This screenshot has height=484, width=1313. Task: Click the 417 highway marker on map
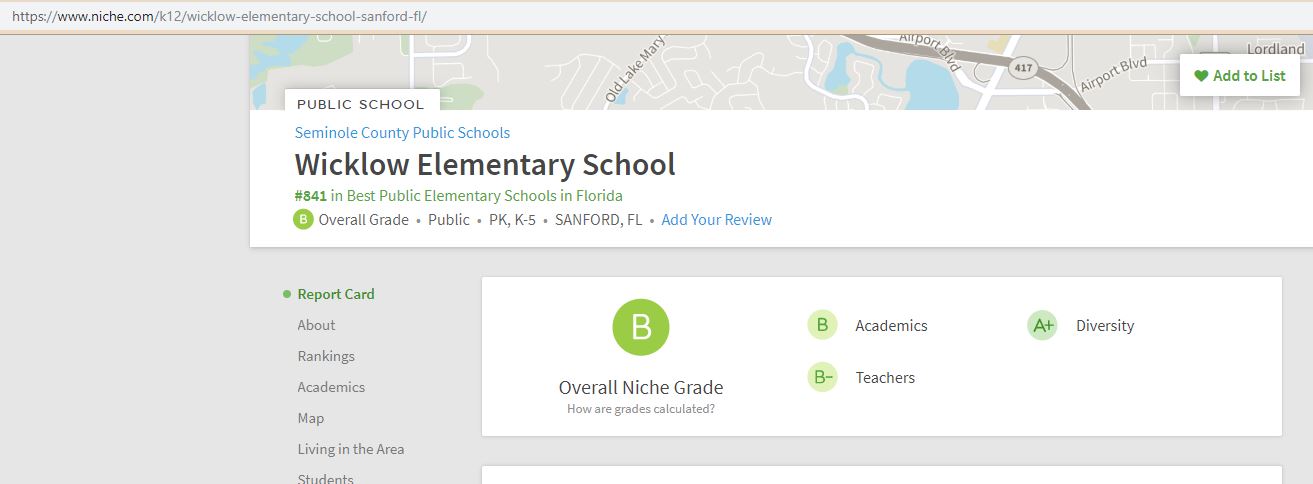(1022, 68)
